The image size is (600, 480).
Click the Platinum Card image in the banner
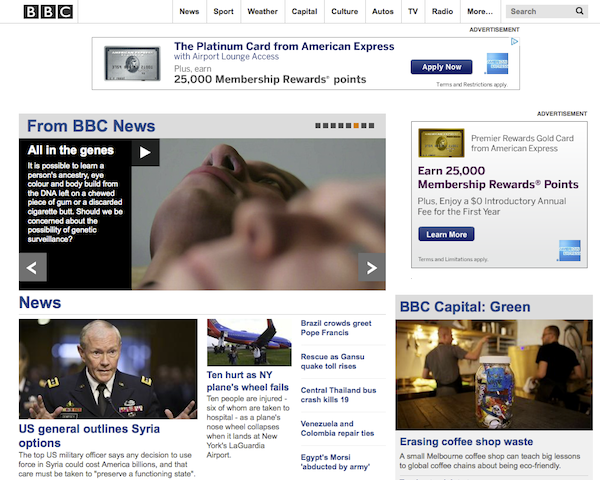click(132, 64)
